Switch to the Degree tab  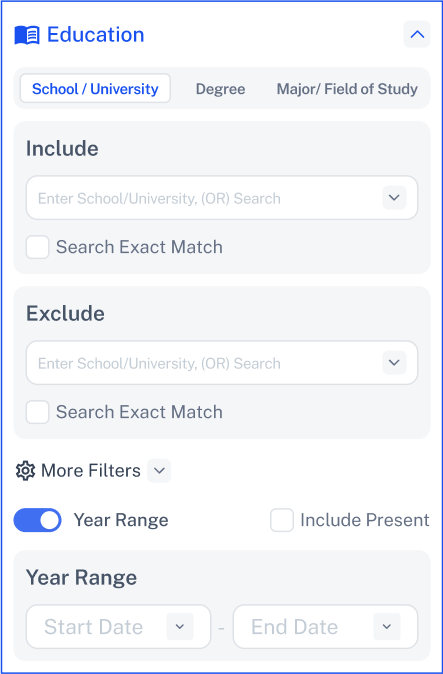[220, 89]
